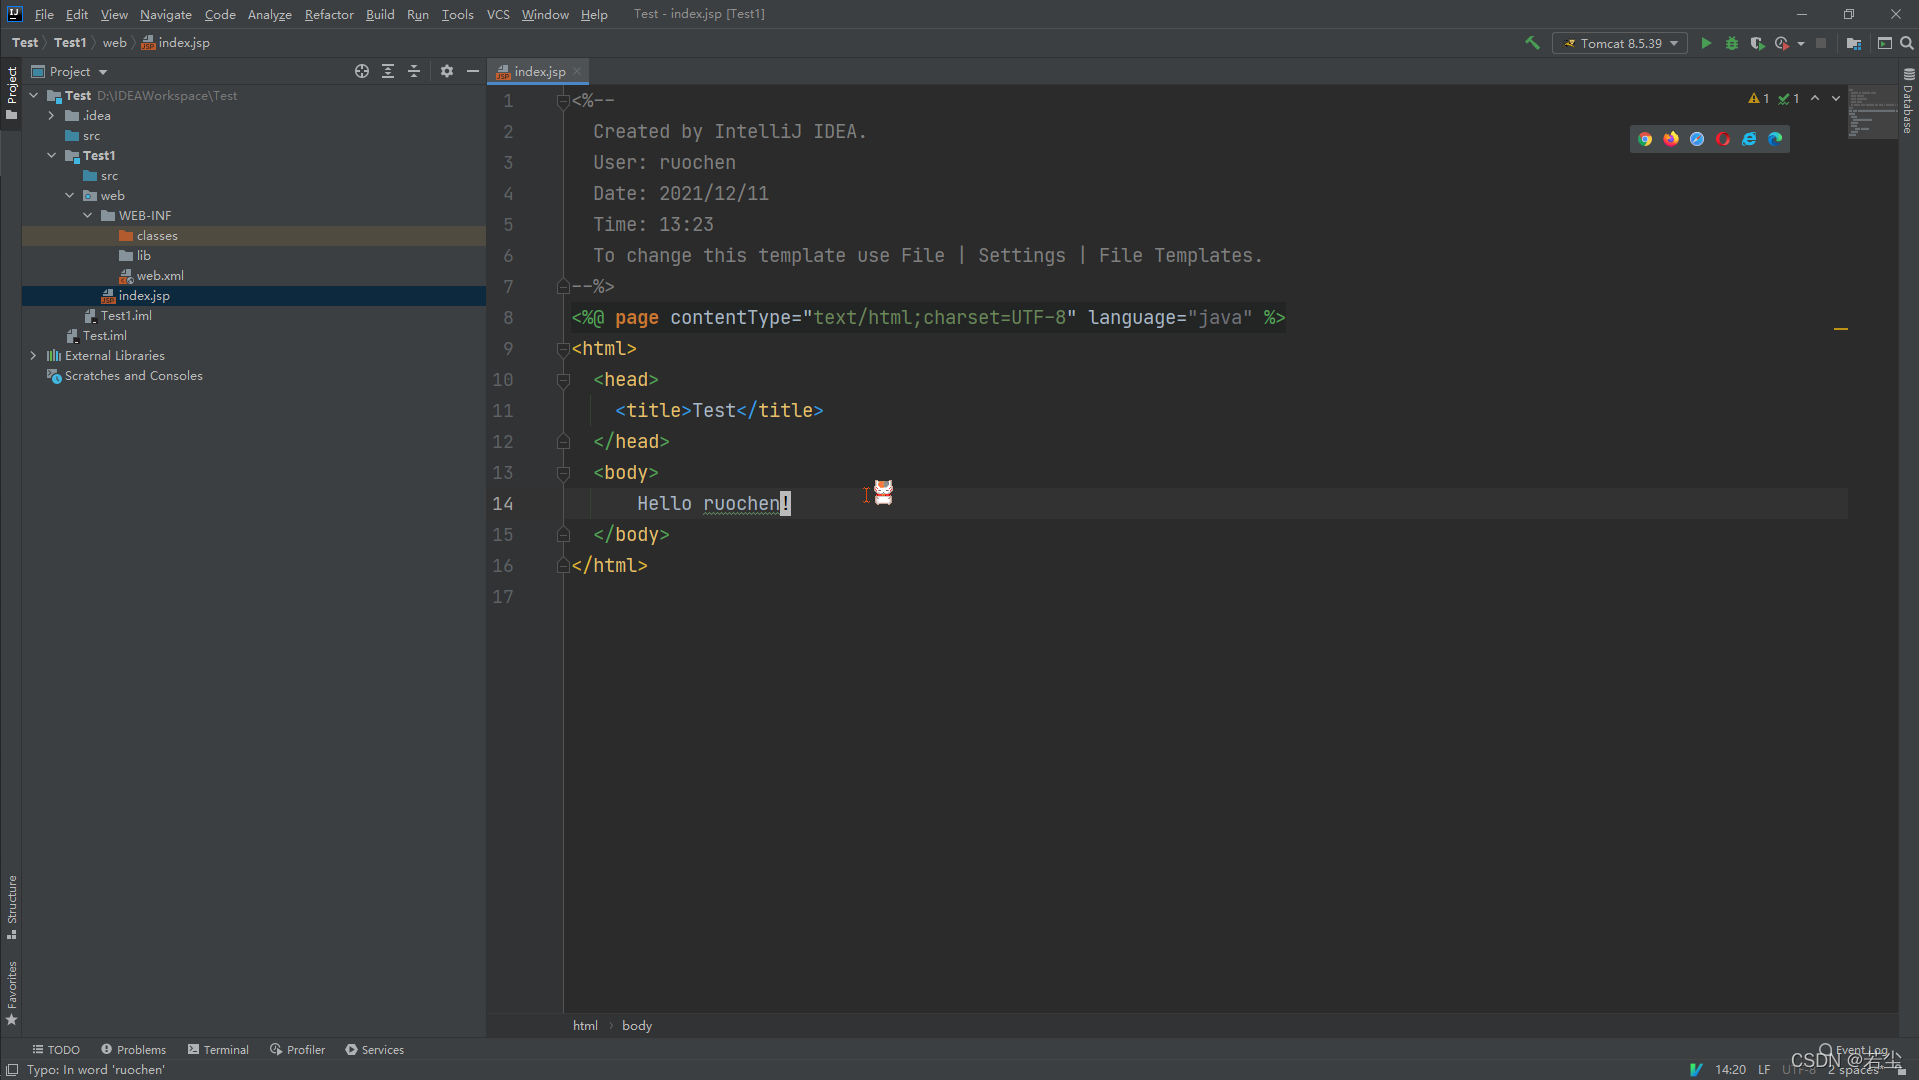
Task: Open Project panel gear options
Action: [x=447, y=71]
